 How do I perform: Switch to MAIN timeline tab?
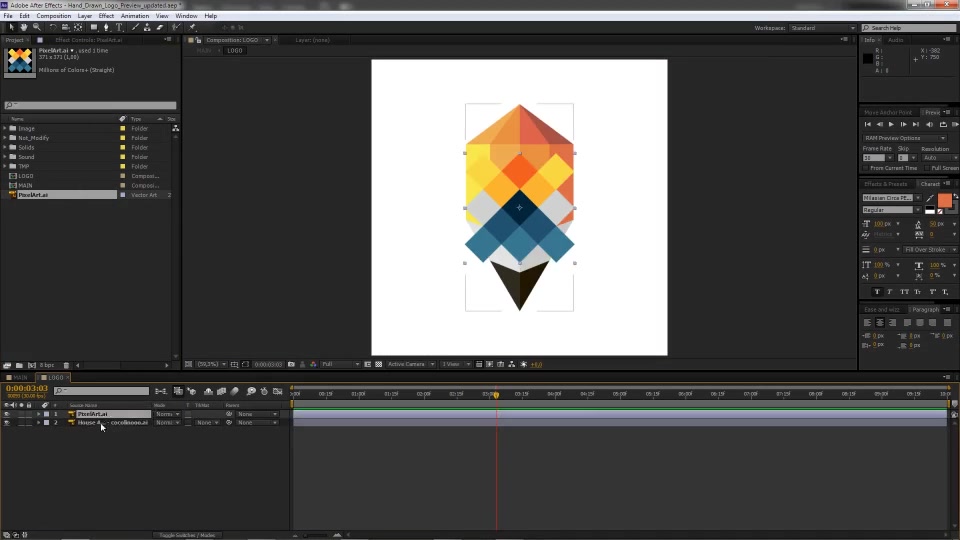coord(19,378)
